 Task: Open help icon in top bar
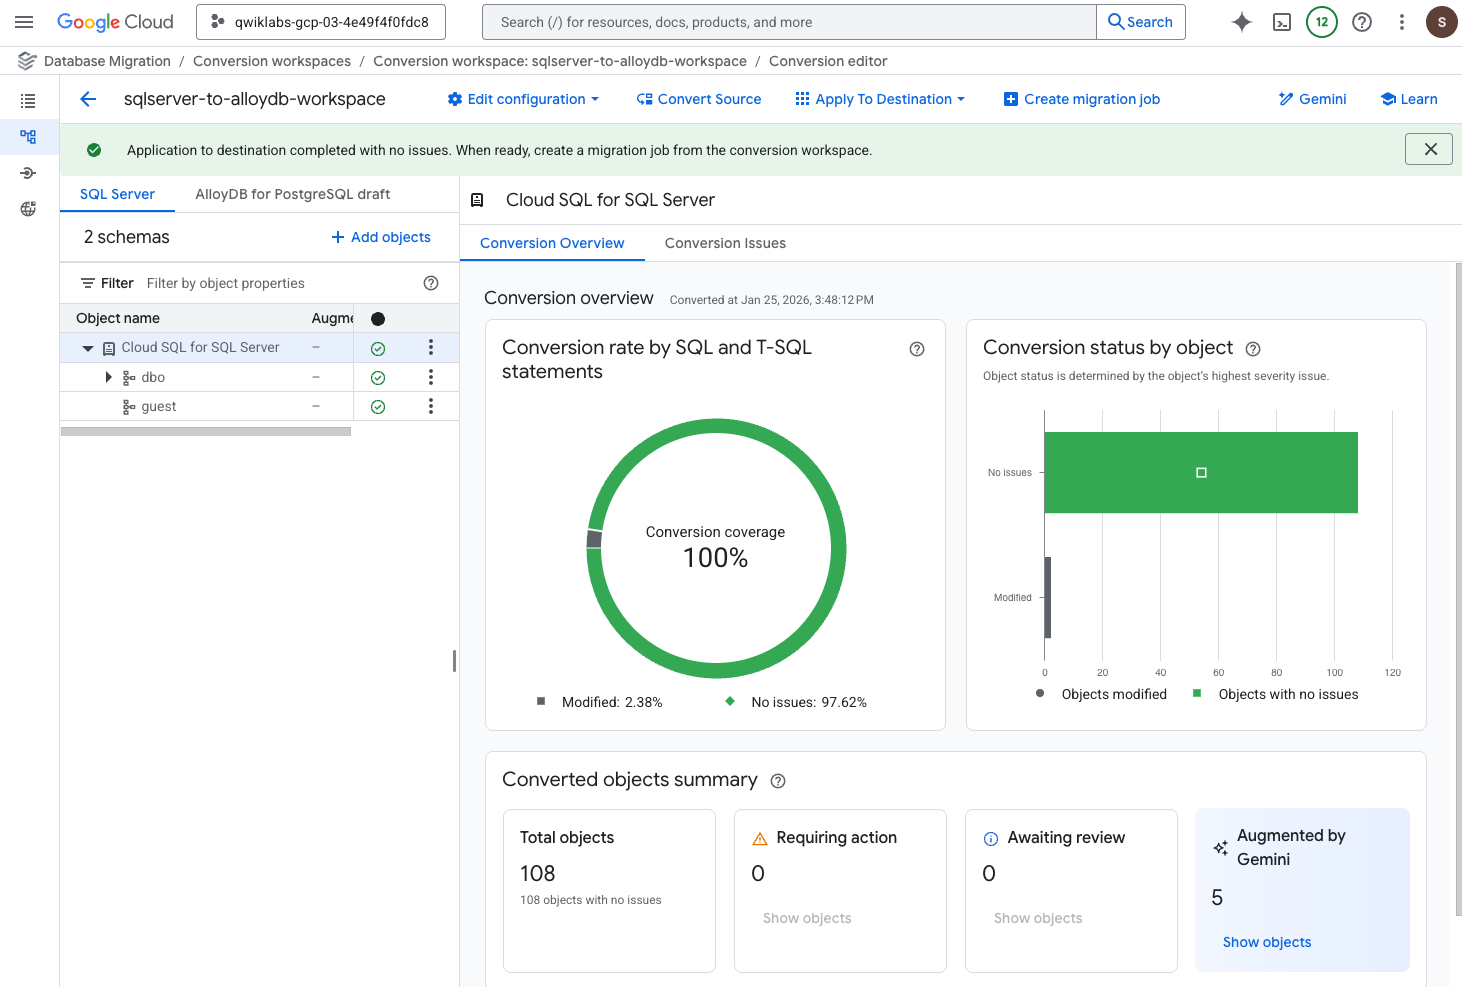click(x=1362, y=22)
